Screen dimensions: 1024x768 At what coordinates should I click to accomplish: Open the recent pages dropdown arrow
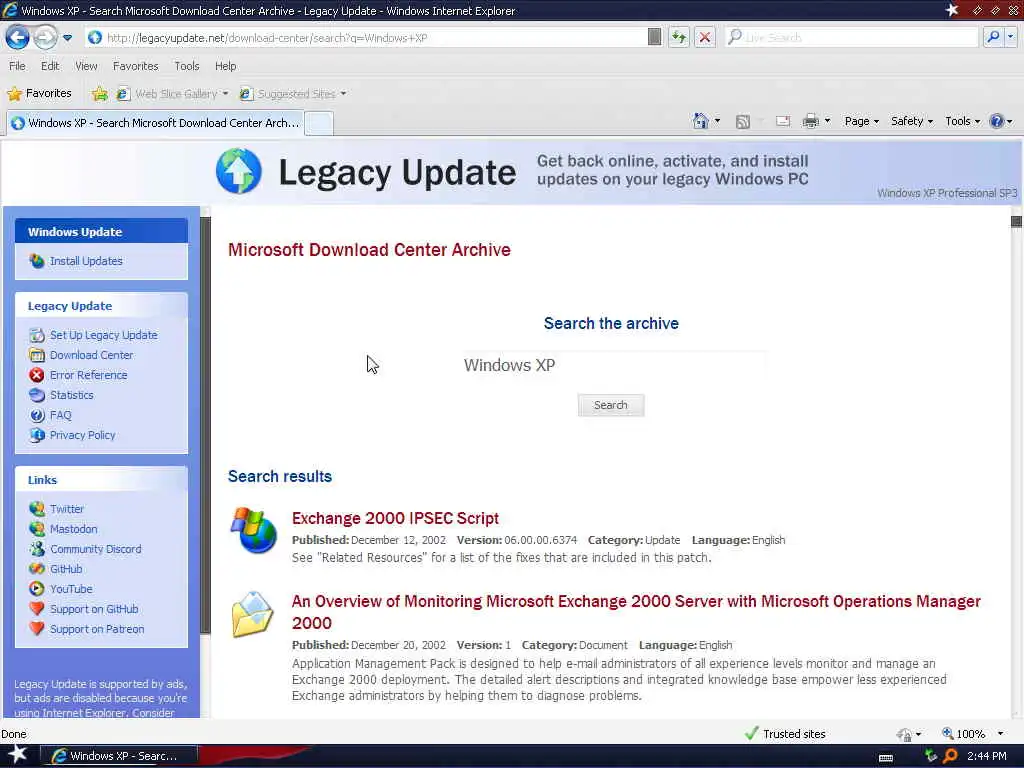(67, 38)
